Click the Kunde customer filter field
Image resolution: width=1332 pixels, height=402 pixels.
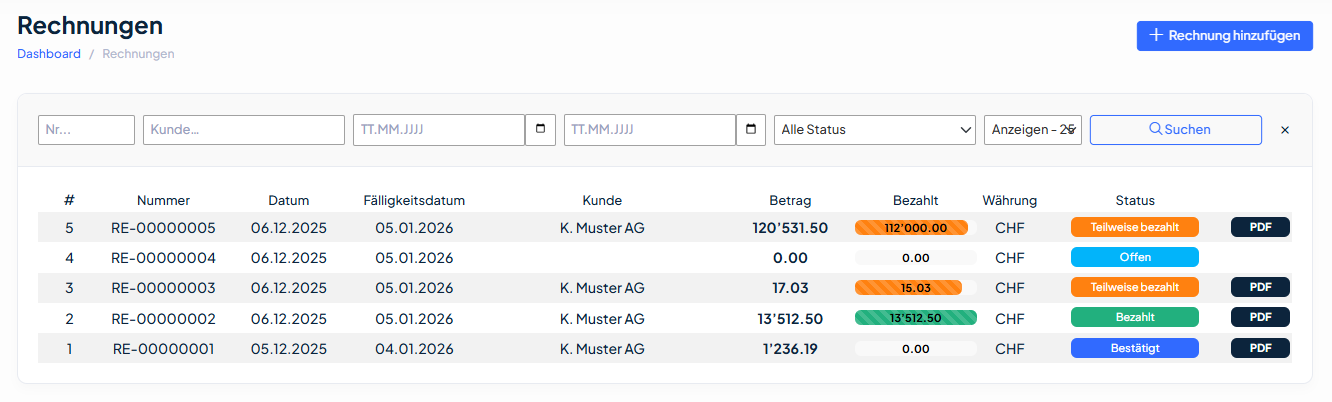point(244,130)
